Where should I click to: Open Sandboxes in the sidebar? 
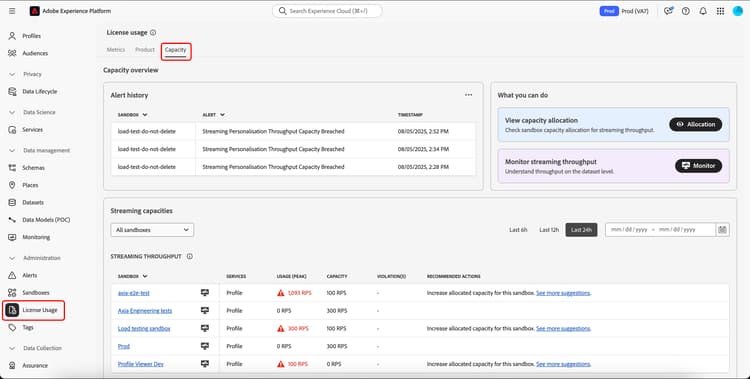click(x=35, y=292)
